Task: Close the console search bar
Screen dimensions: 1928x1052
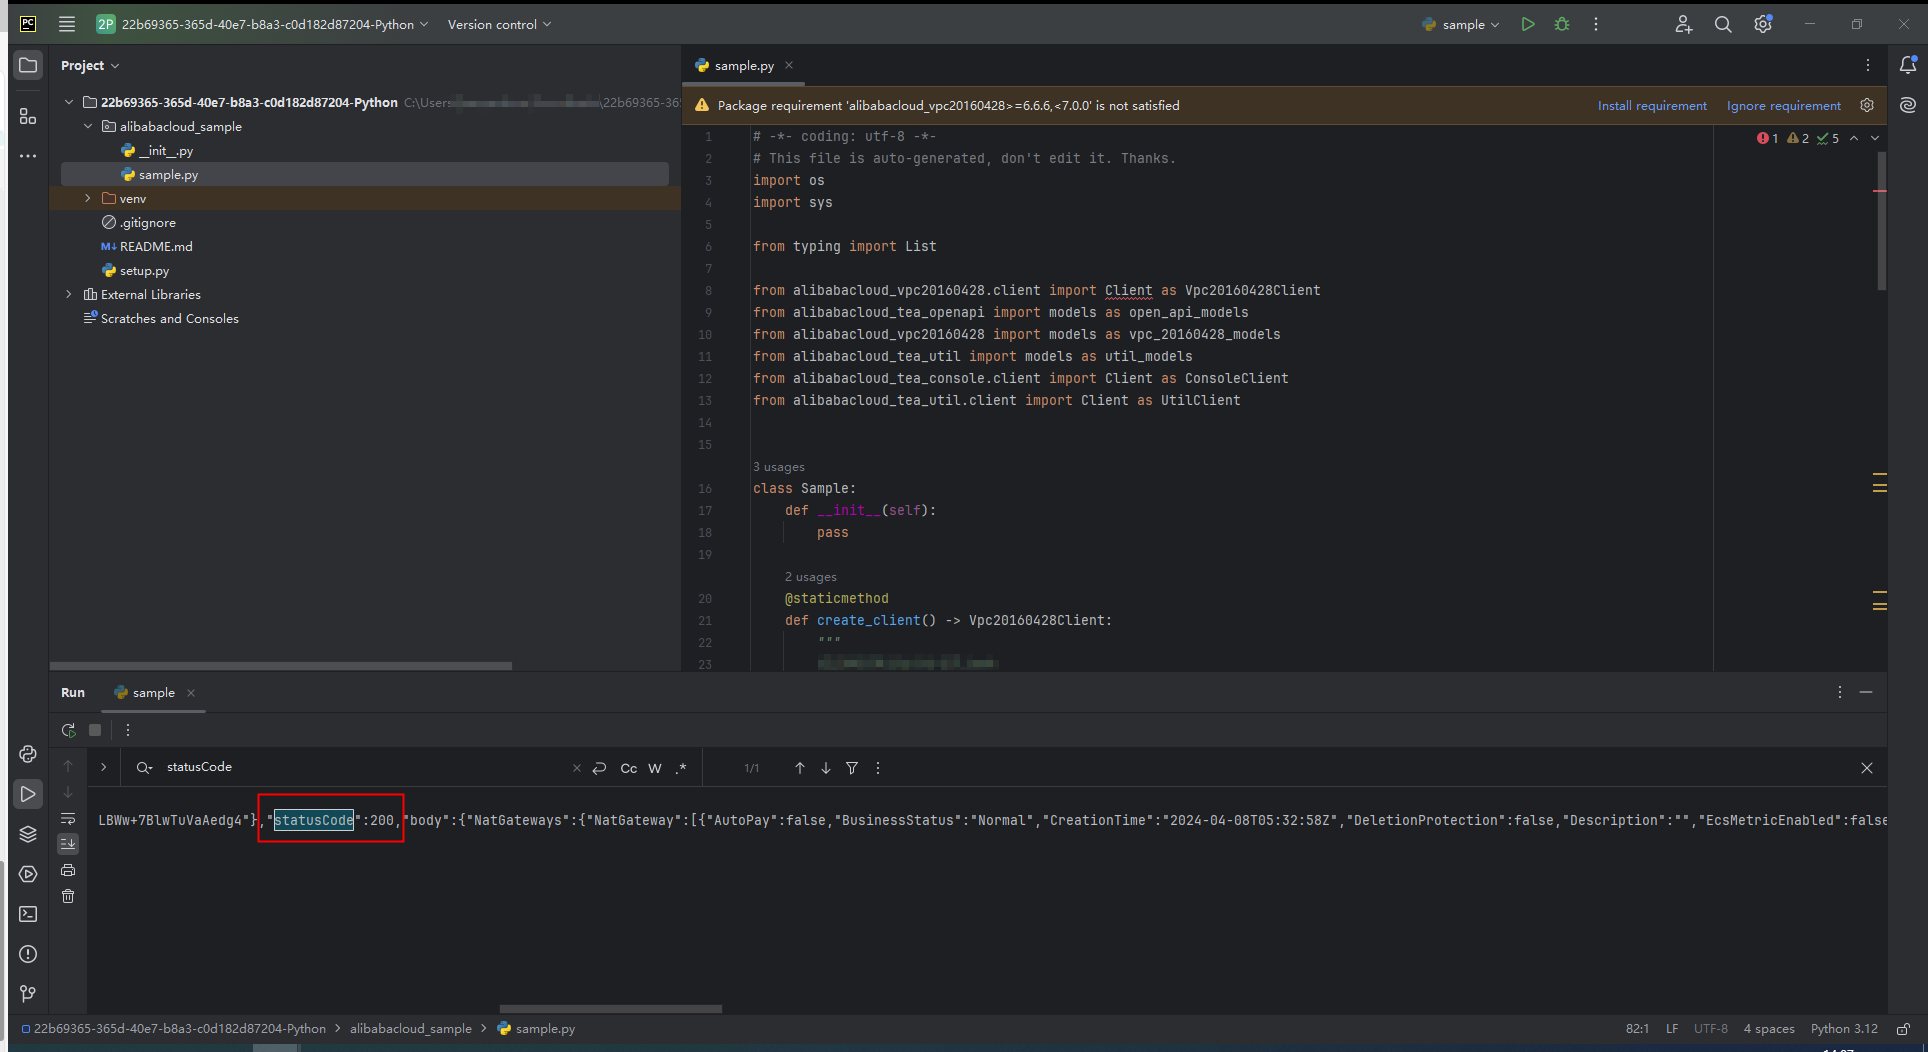Action: tap(1866, 768)
